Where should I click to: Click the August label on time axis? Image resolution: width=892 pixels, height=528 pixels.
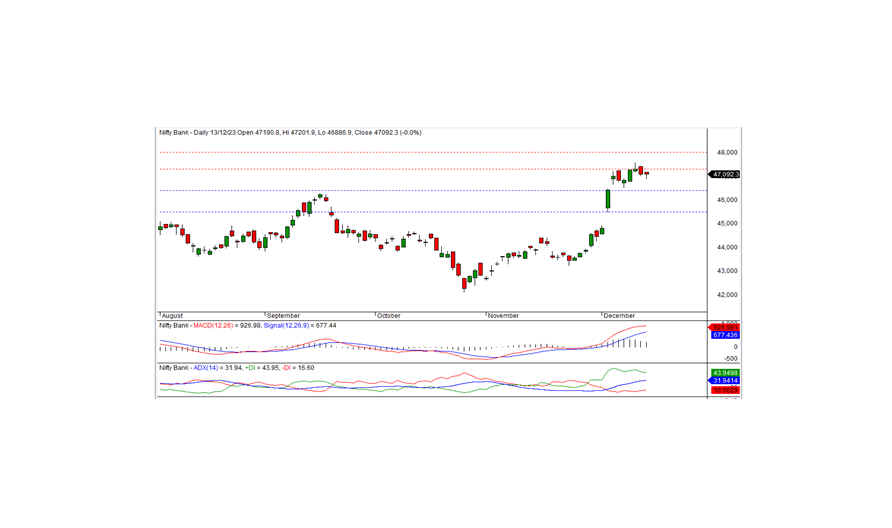pyautogui.click(x=172, y=315)
